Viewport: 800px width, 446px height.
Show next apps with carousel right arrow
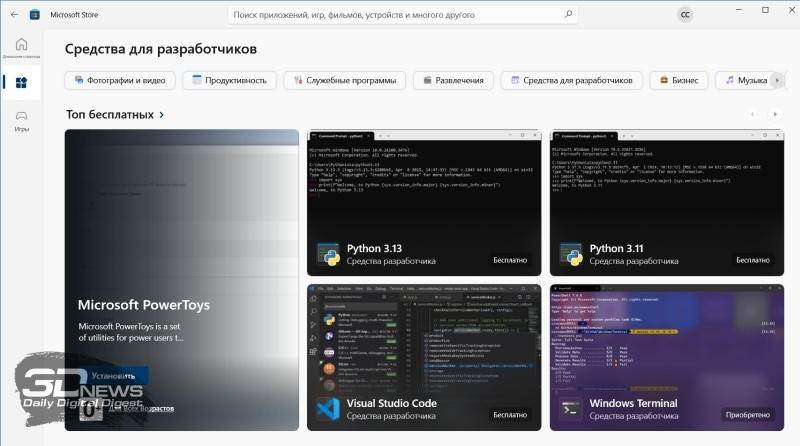tap(777, 115)
